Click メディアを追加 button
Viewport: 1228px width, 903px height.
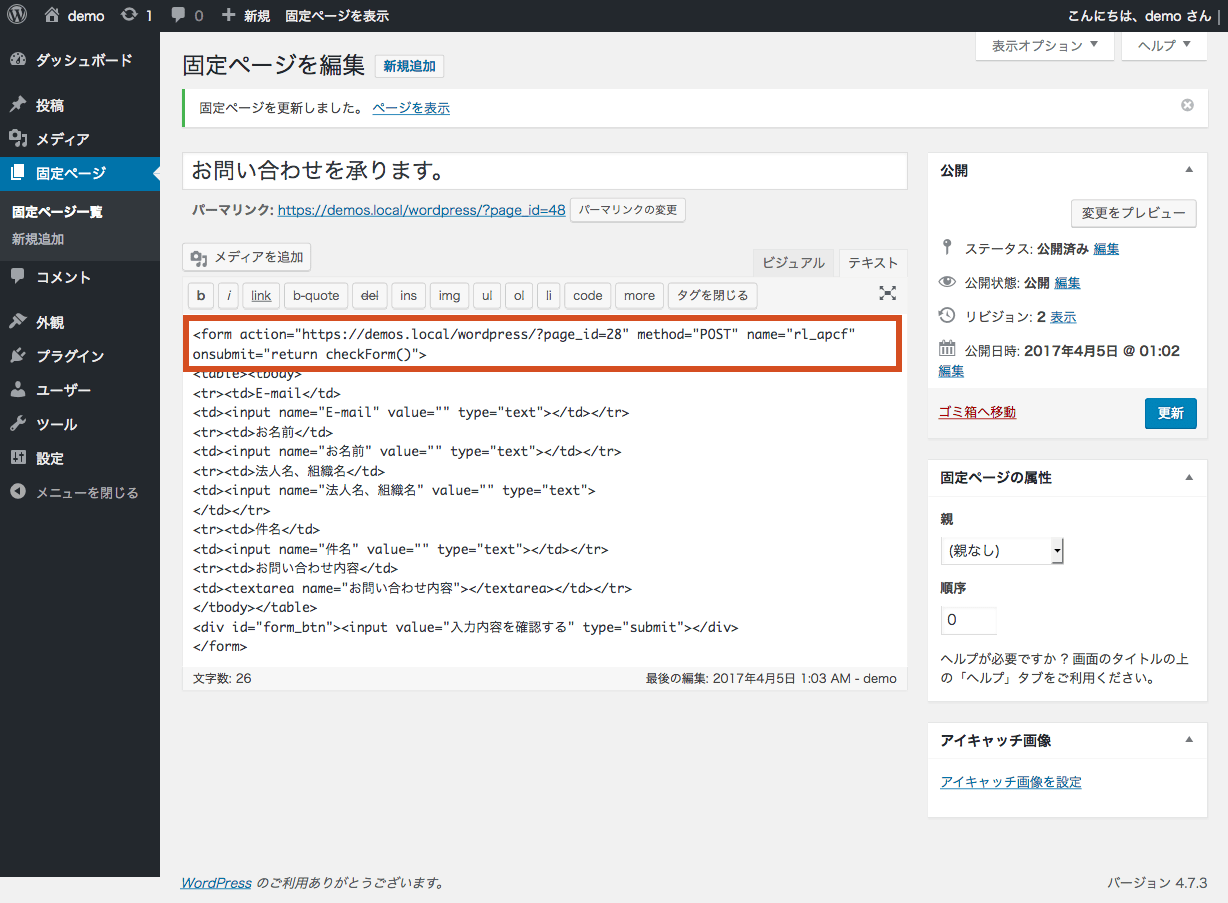[x=247, y=257]
